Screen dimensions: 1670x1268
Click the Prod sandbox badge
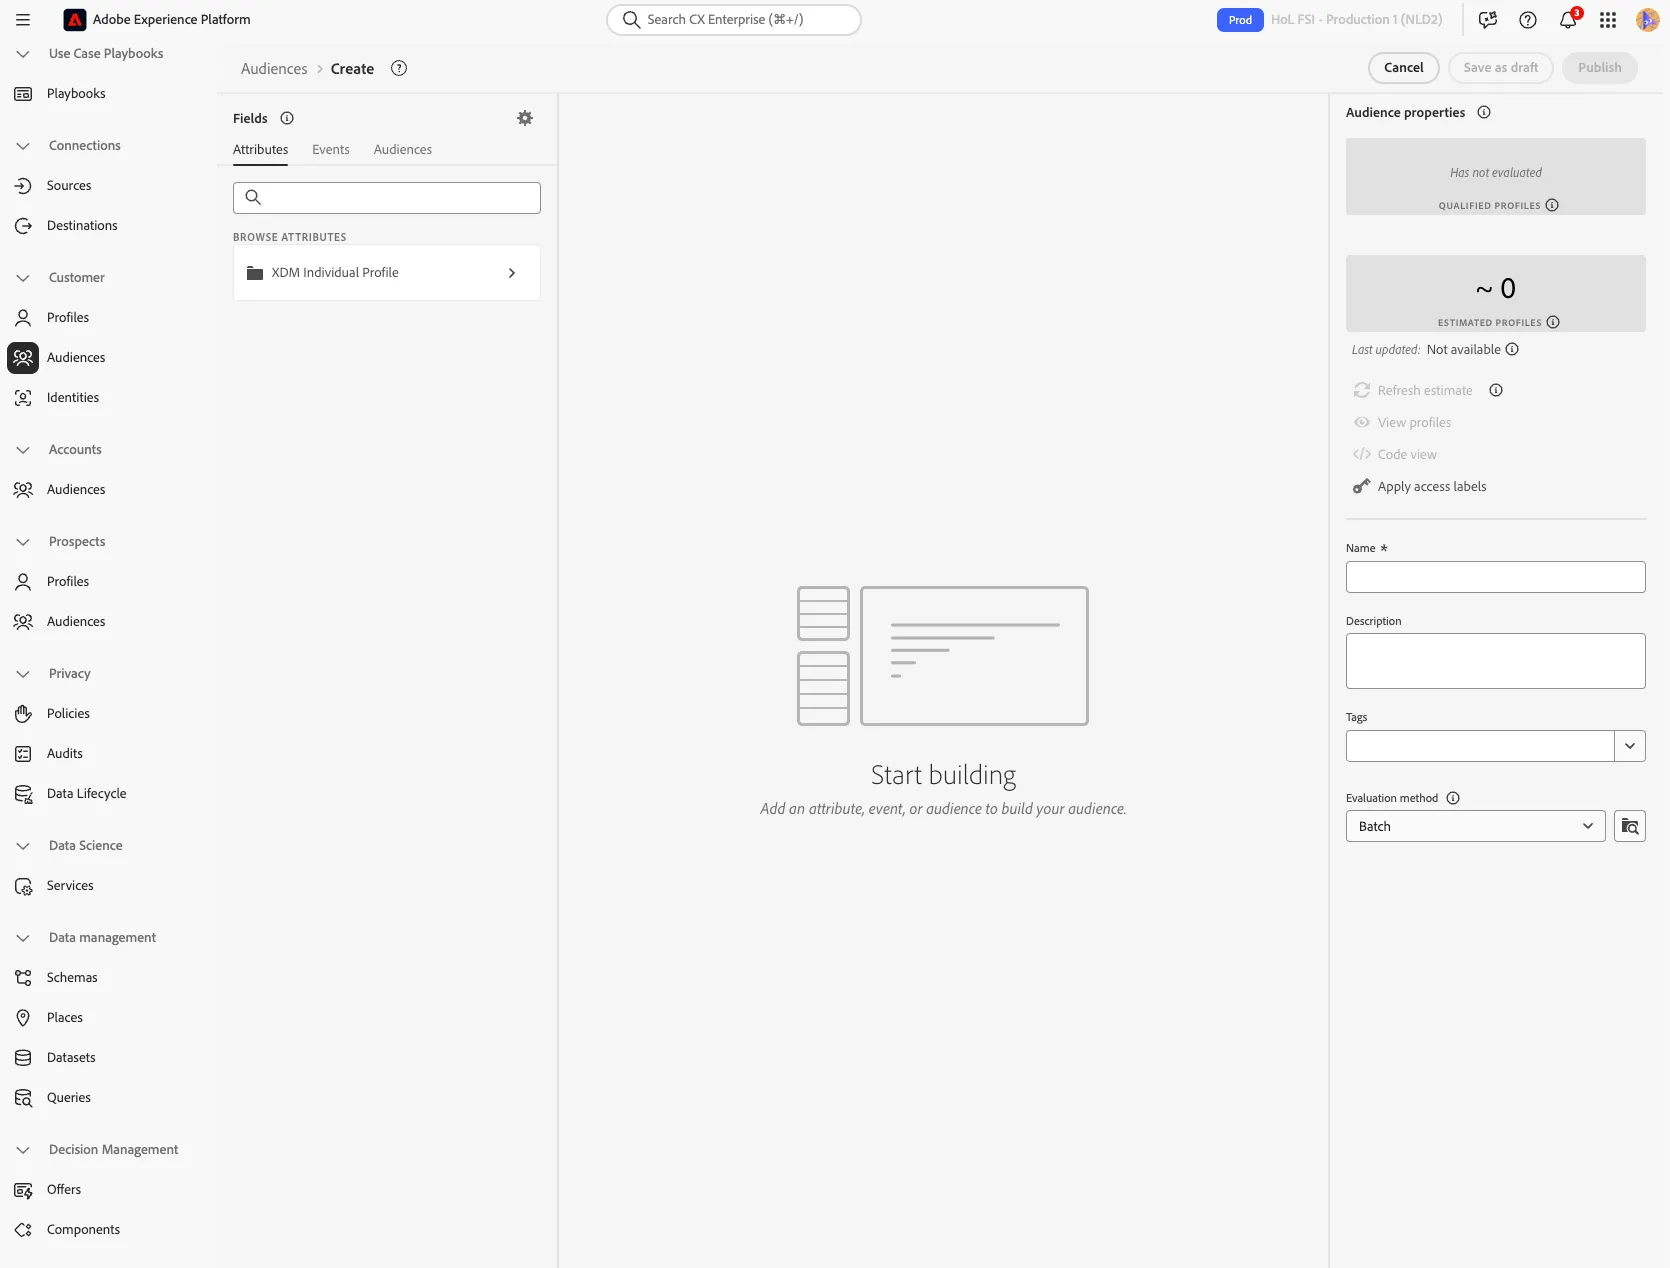[x=1240, y=20]
